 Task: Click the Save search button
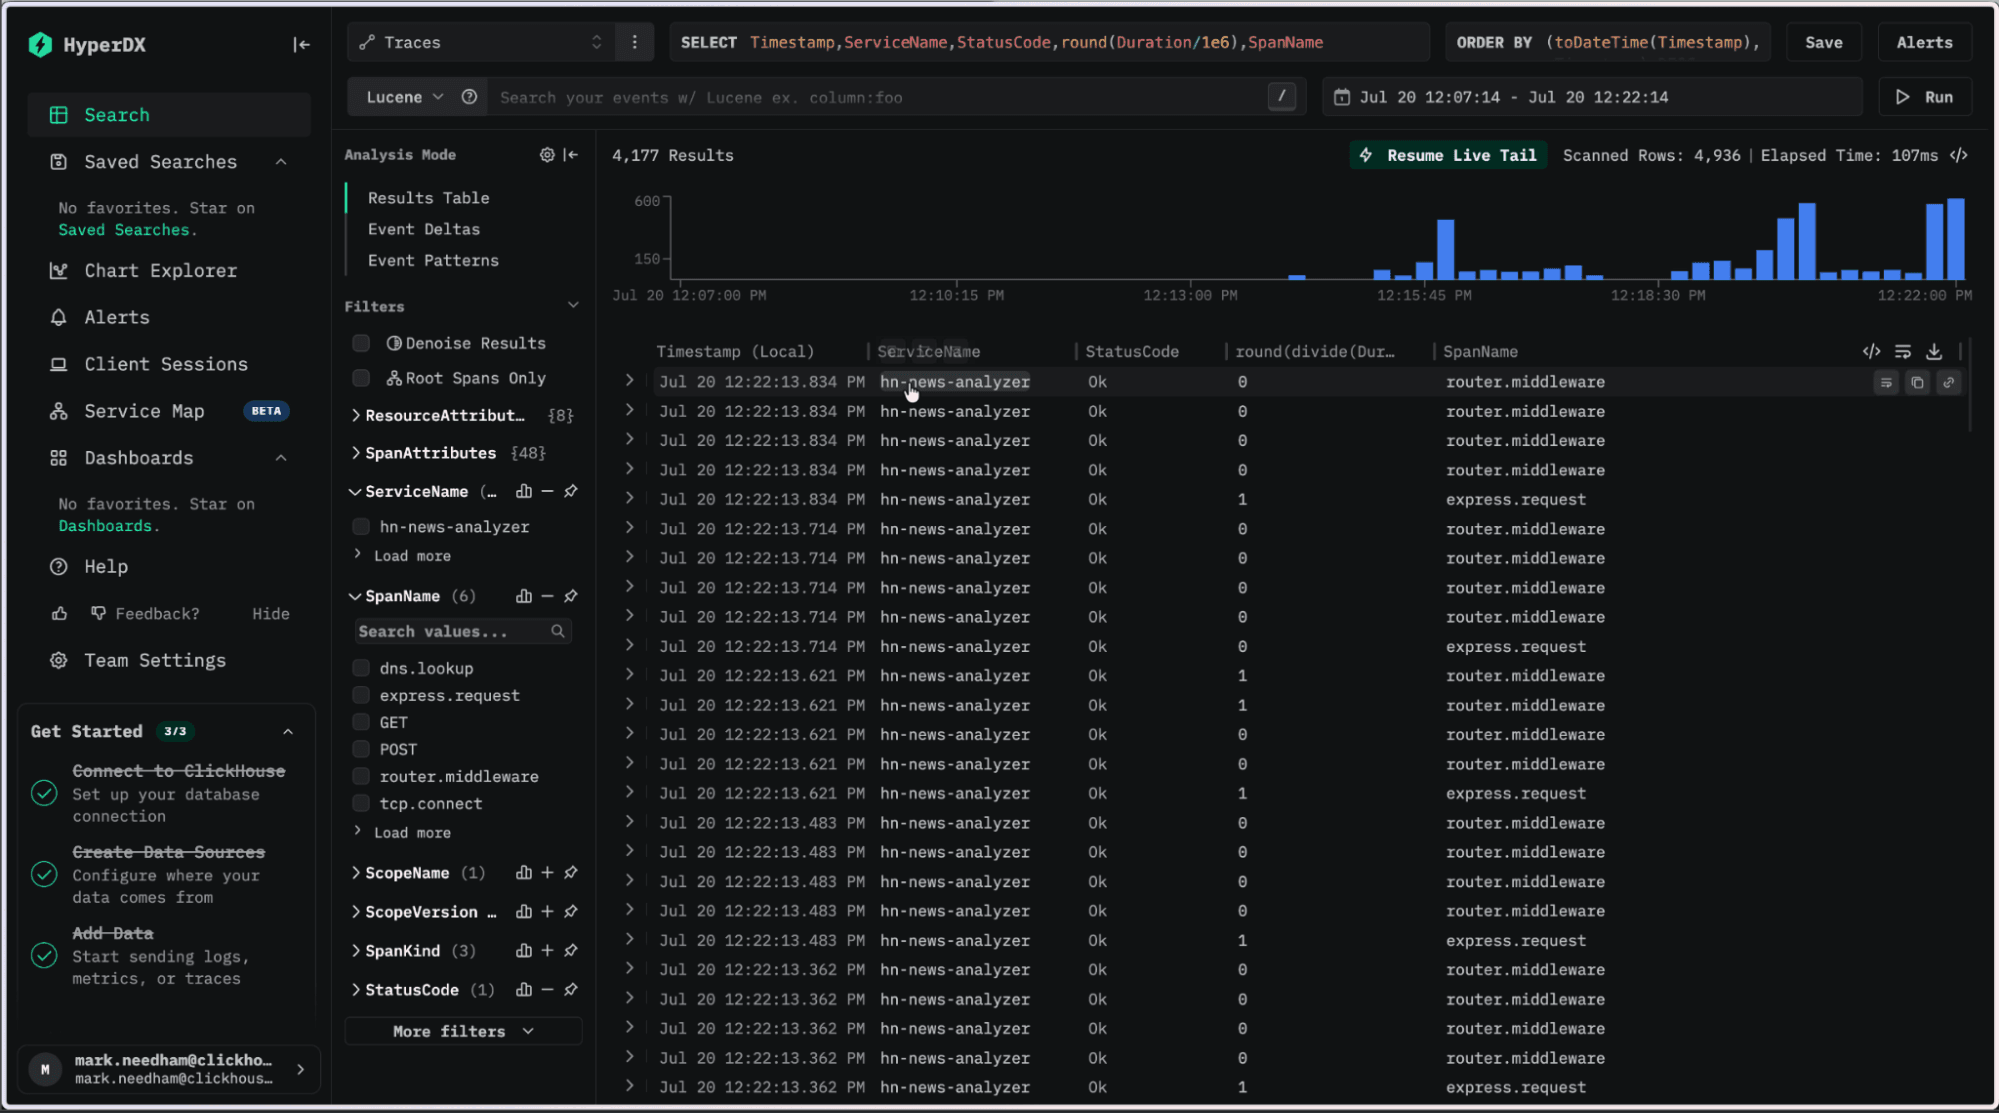1823,42
